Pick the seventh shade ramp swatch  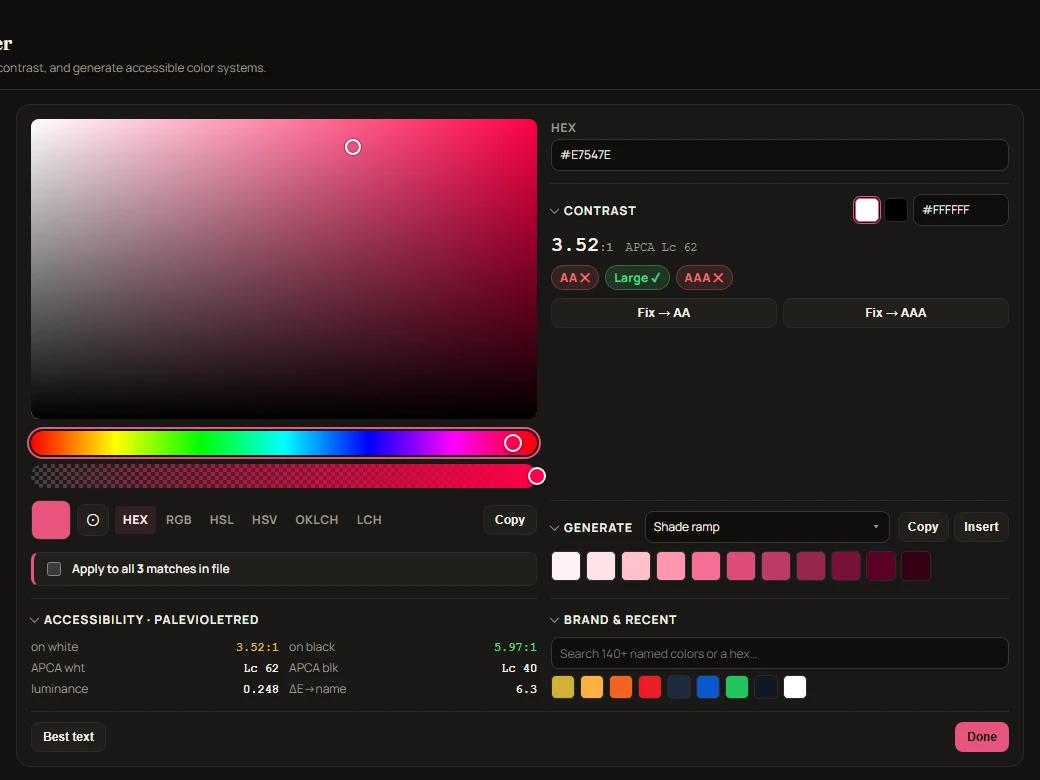(776, 566)
